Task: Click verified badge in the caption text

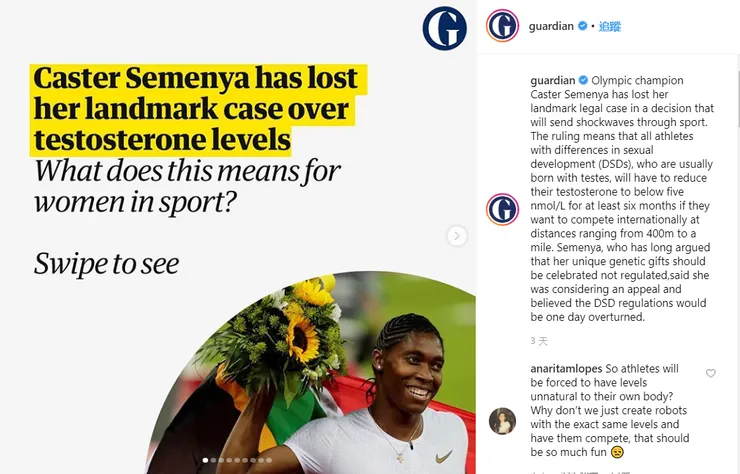Action: coord(584,80)
